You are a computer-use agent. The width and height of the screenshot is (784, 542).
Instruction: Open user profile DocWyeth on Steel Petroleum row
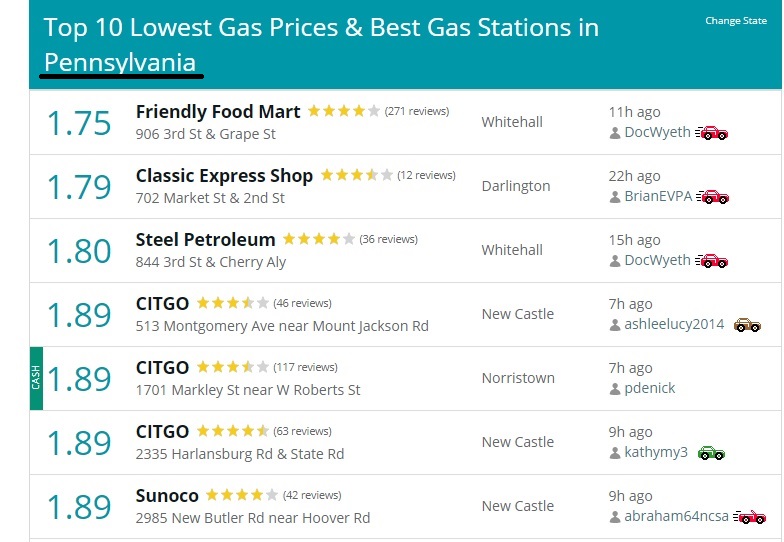point(657,260)
